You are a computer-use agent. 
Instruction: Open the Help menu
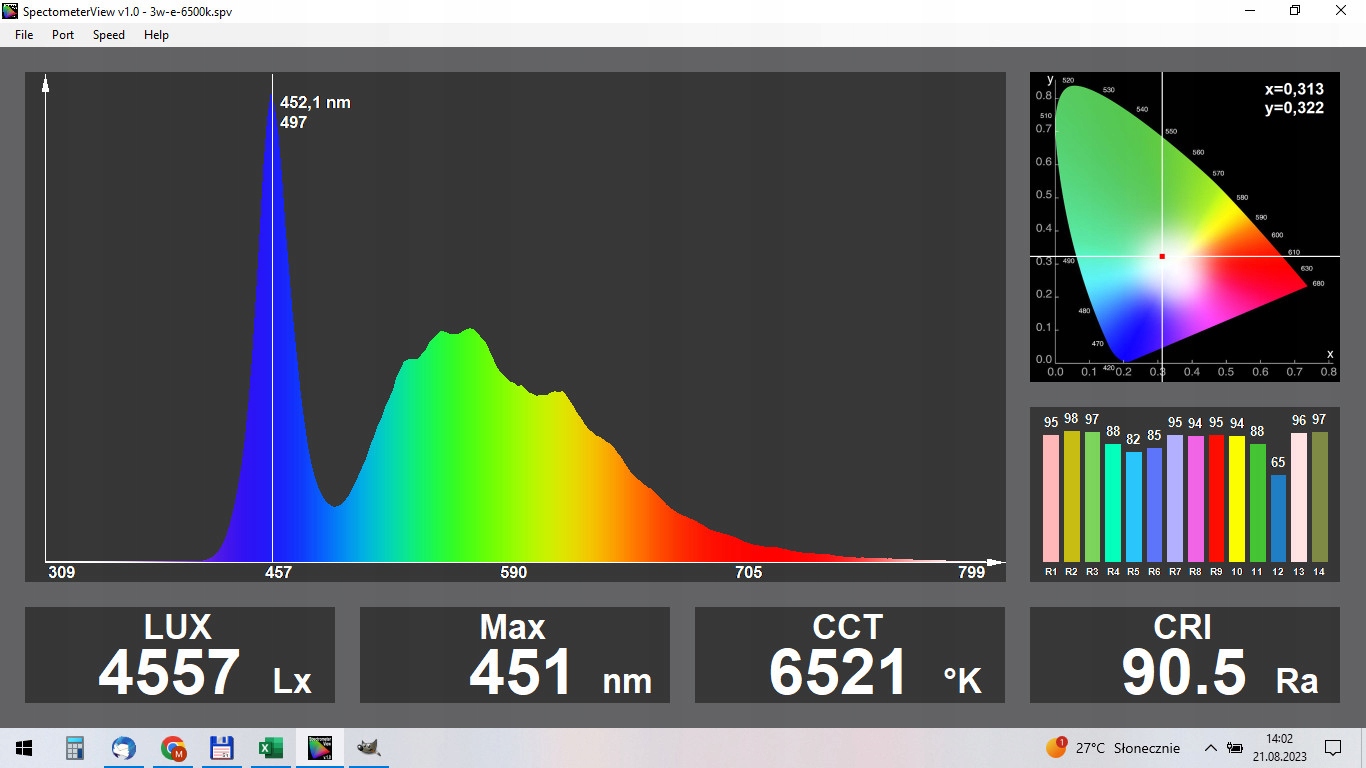click(x=156, y=35)
